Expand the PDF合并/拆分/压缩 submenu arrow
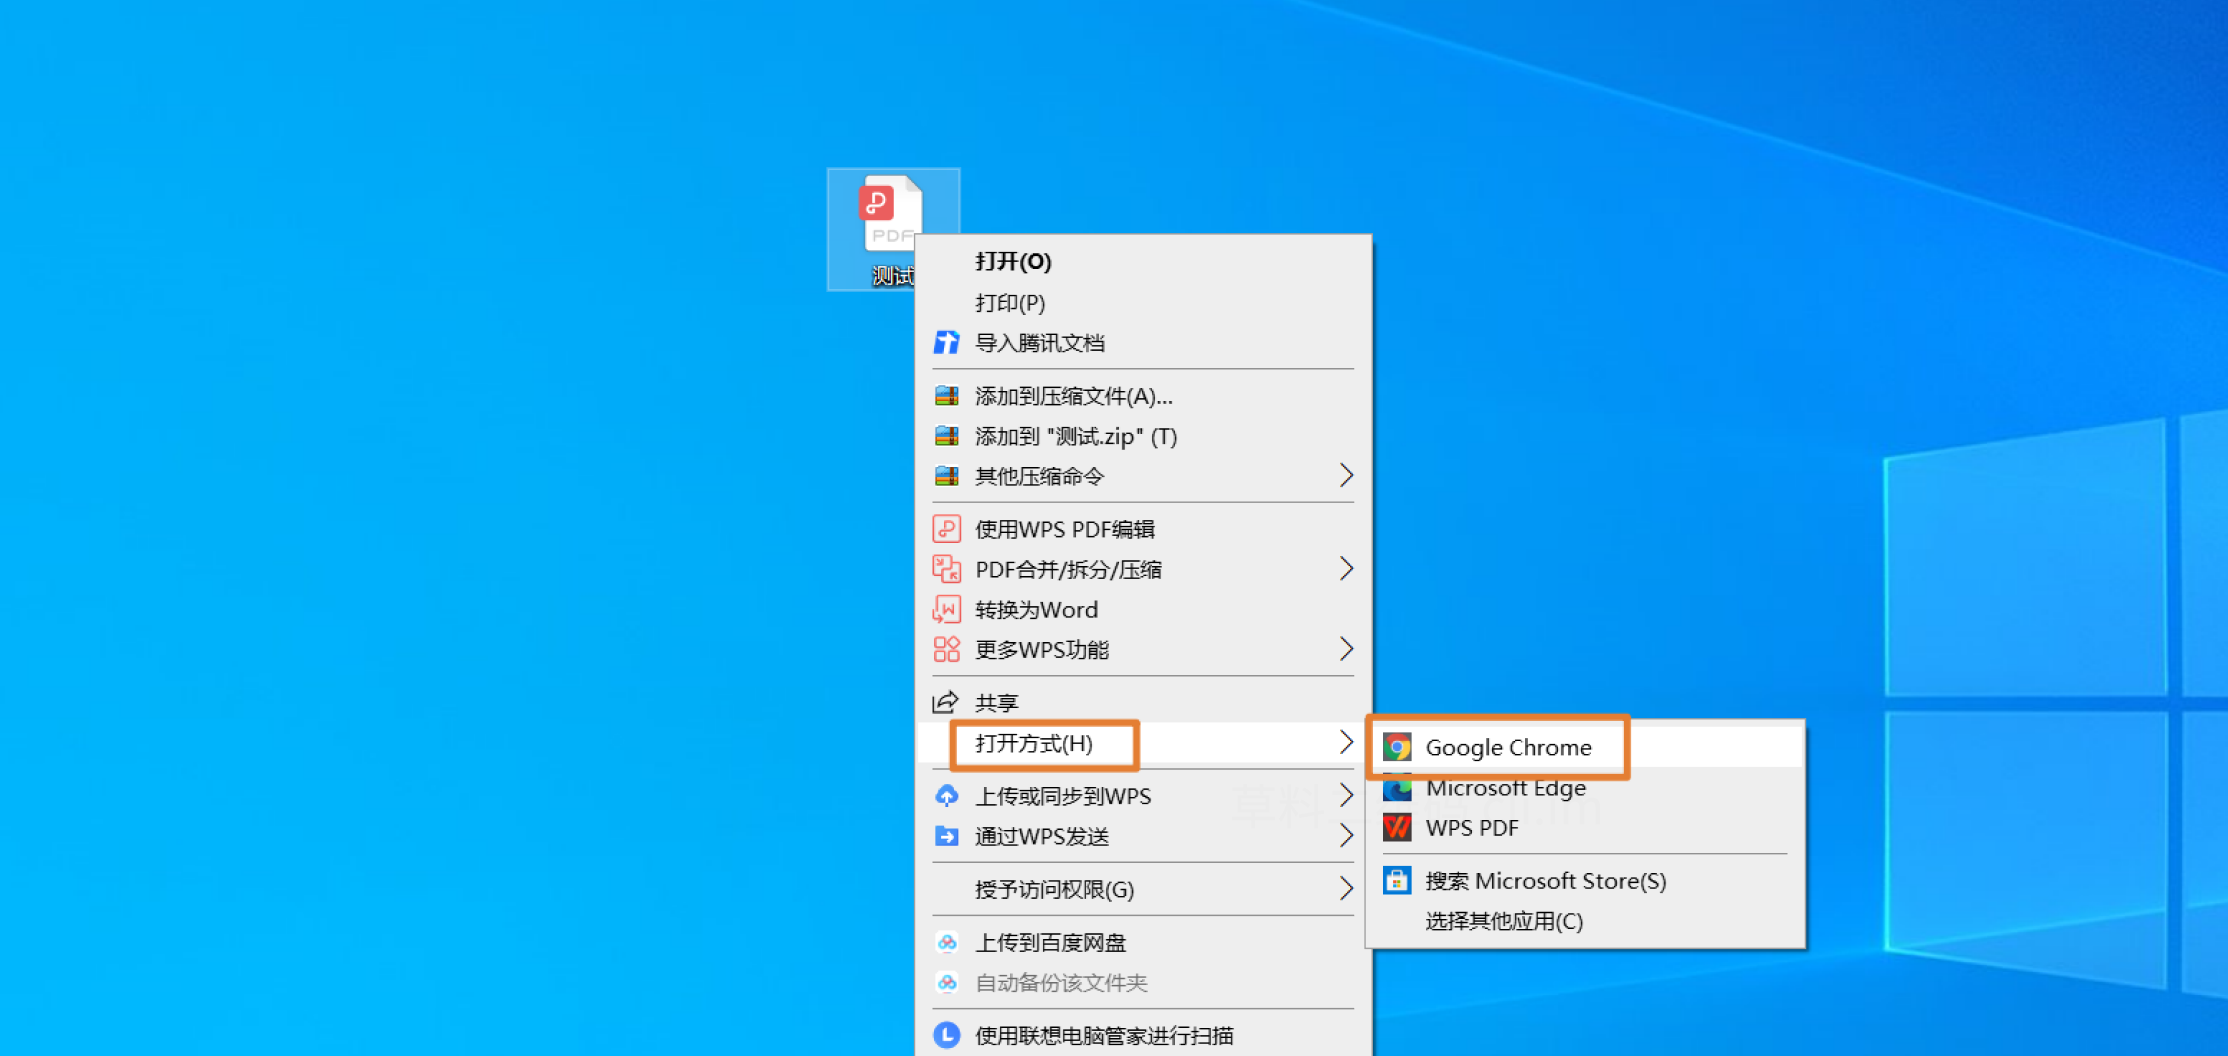Screen dimensions: 2228x1056 pyautogui.click(x=1346, y=568)
